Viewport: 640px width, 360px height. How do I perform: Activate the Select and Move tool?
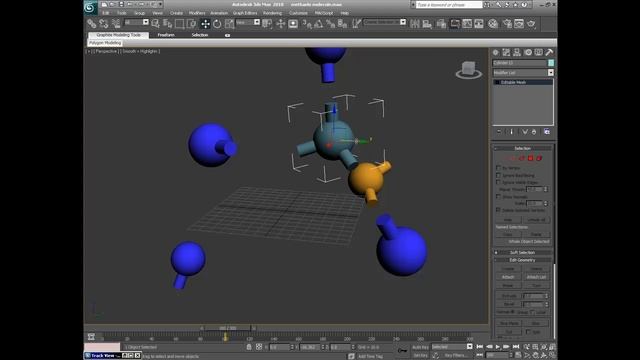[205, 24]
